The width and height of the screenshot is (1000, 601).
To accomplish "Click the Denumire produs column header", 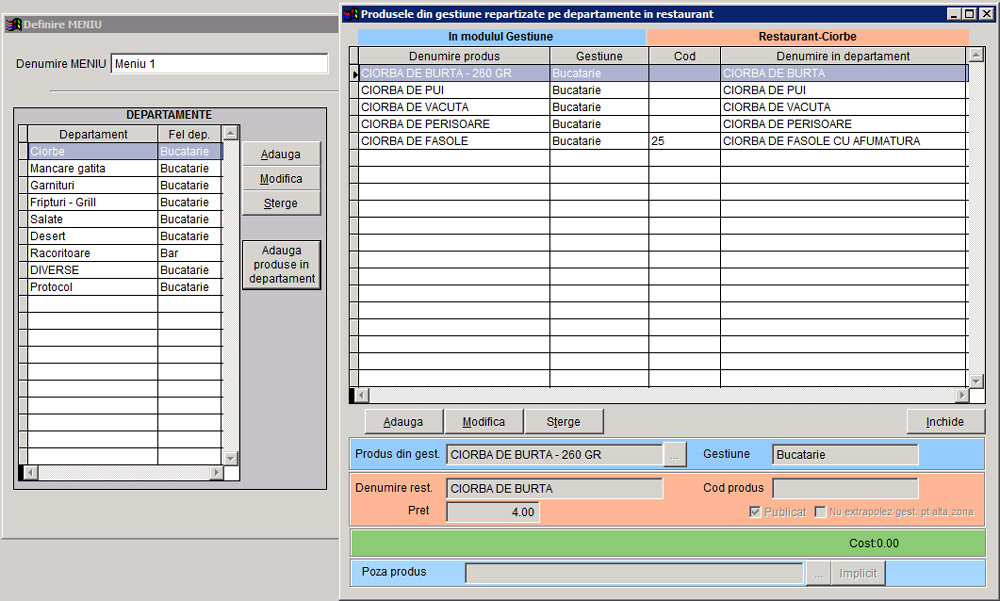I will (454, 56).
